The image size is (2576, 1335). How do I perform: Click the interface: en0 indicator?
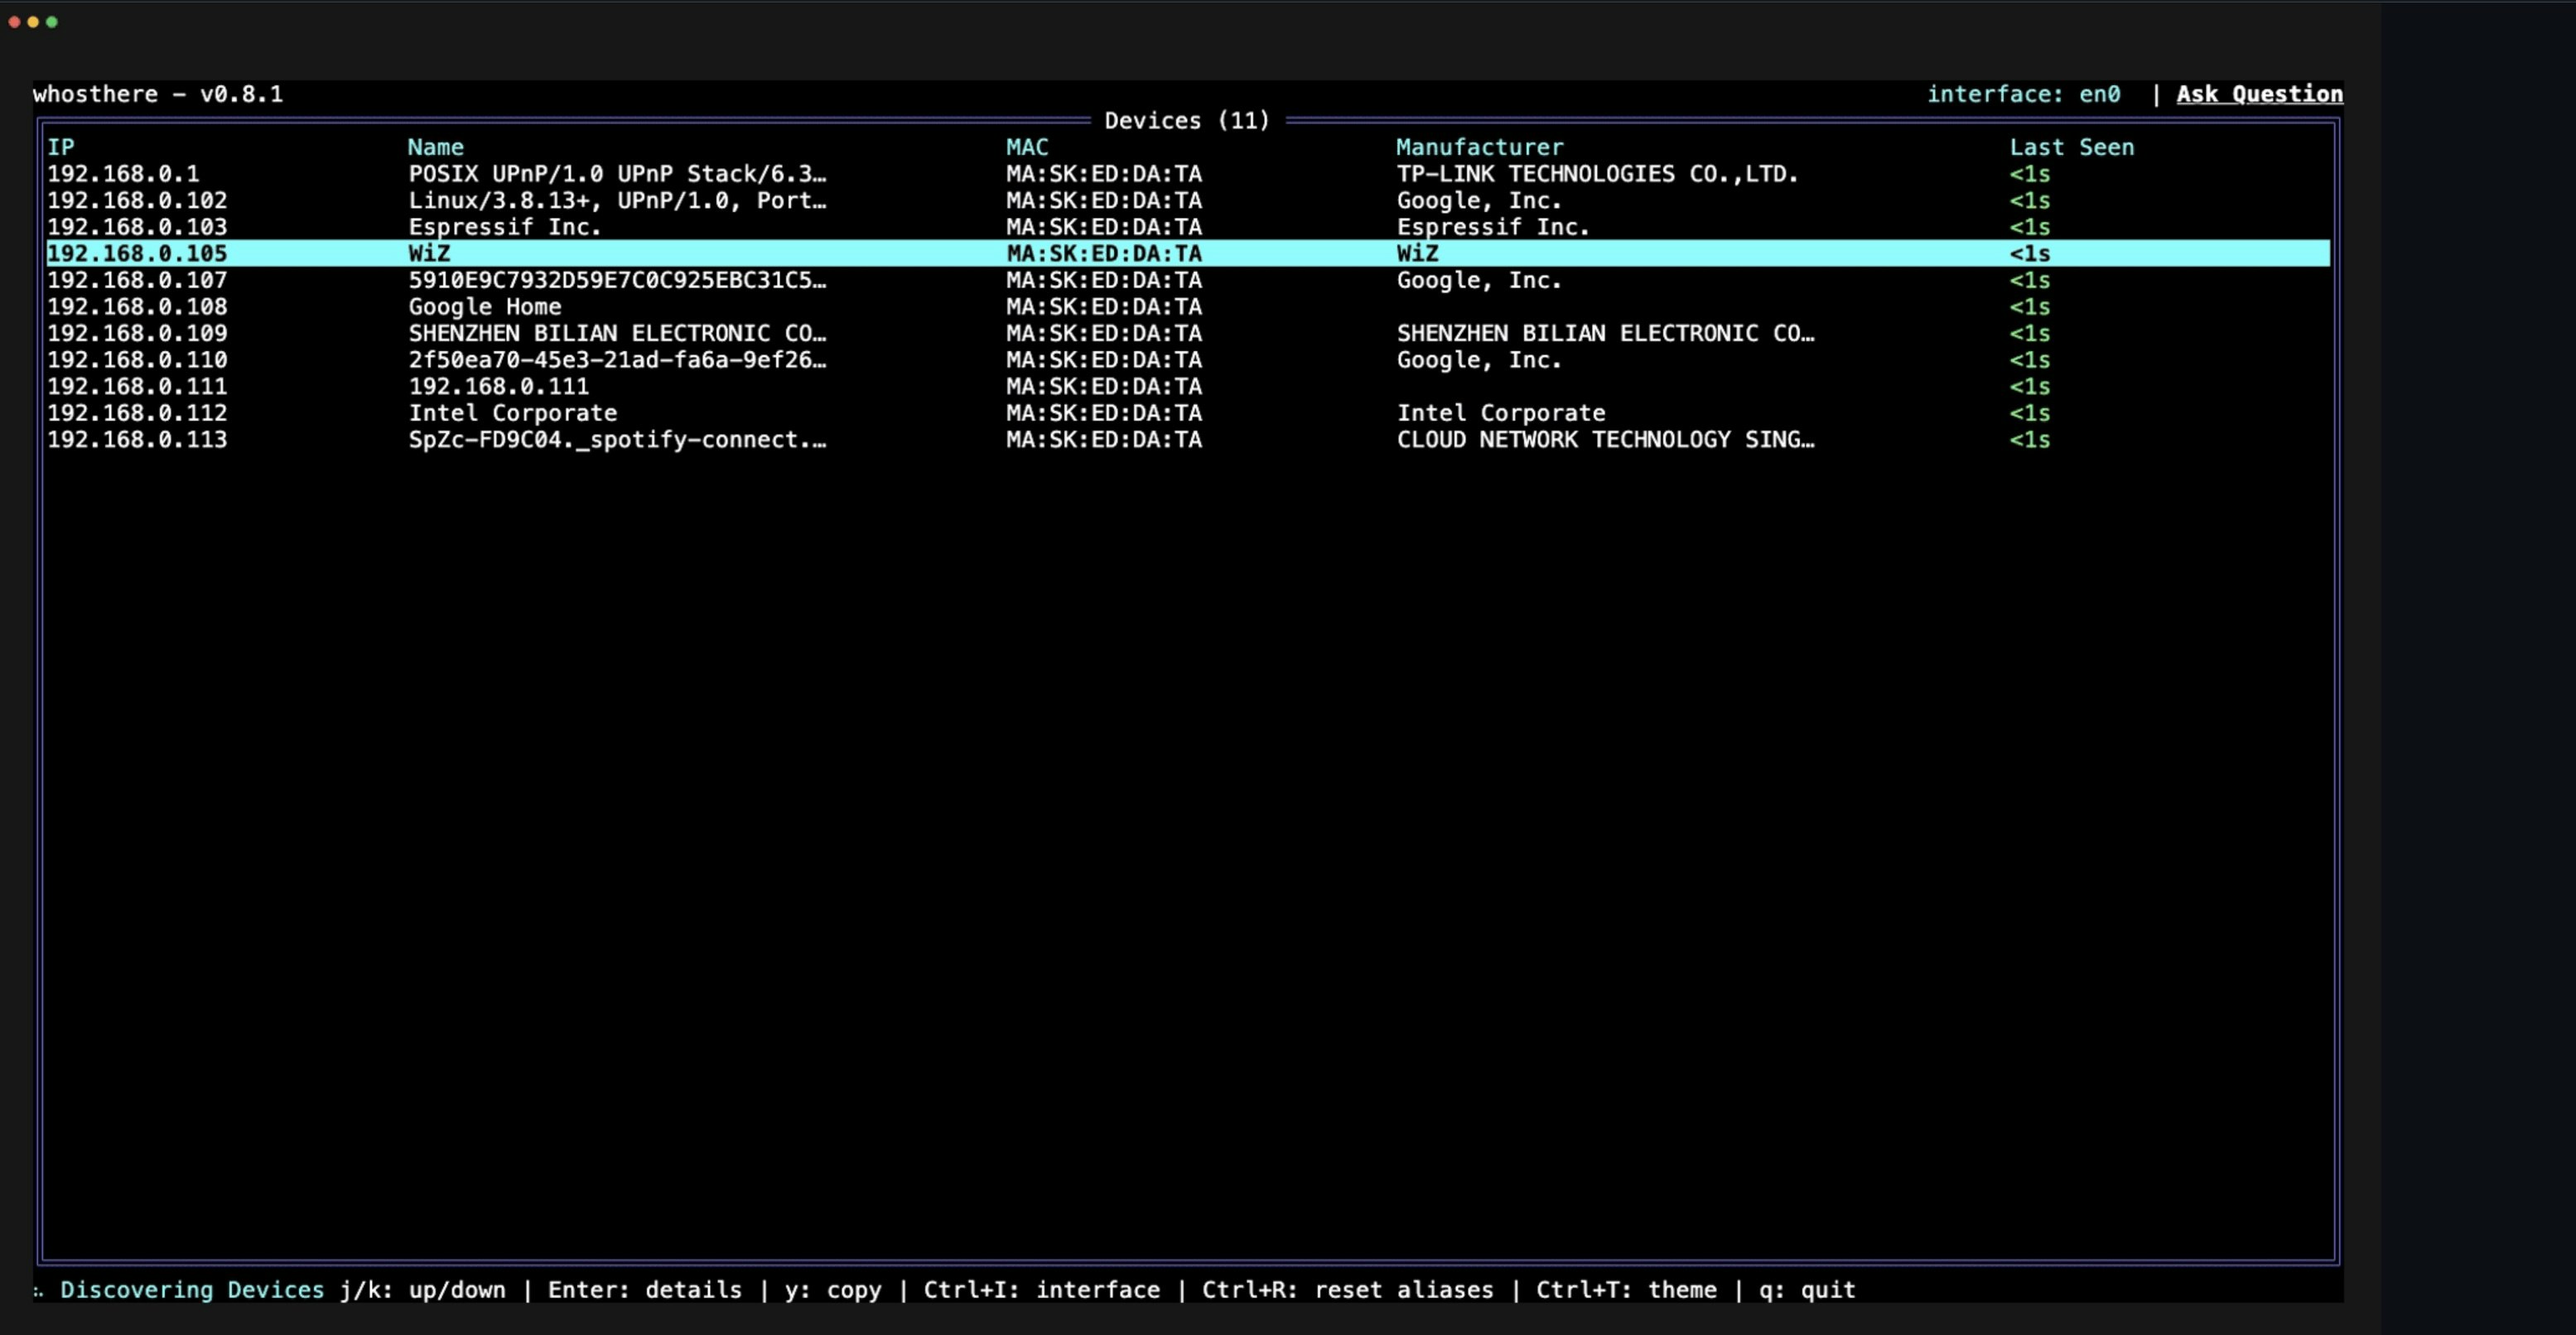tap(2023, 94)
